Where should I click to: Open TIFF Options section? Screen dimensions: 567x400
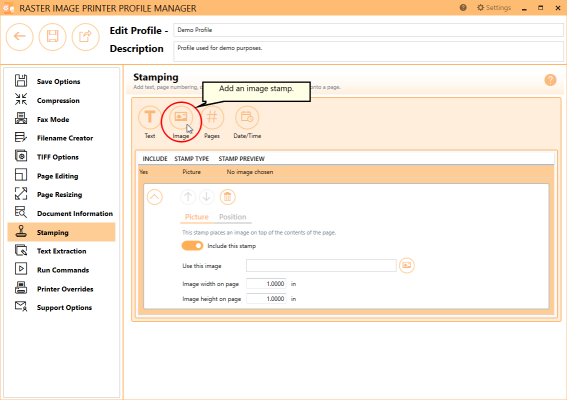(61, 157)
